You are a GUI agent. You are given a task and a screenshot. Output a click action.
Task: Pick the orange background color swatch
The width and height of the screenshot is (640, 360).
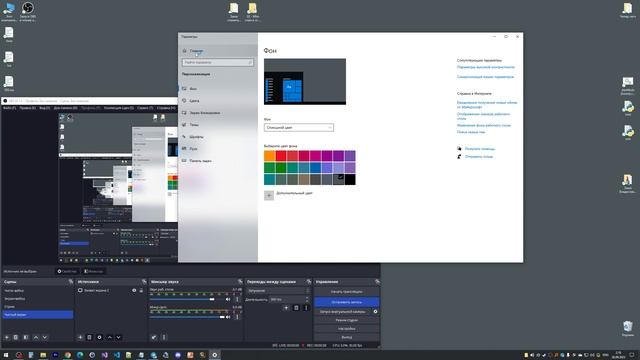click(x=269, y=156)
